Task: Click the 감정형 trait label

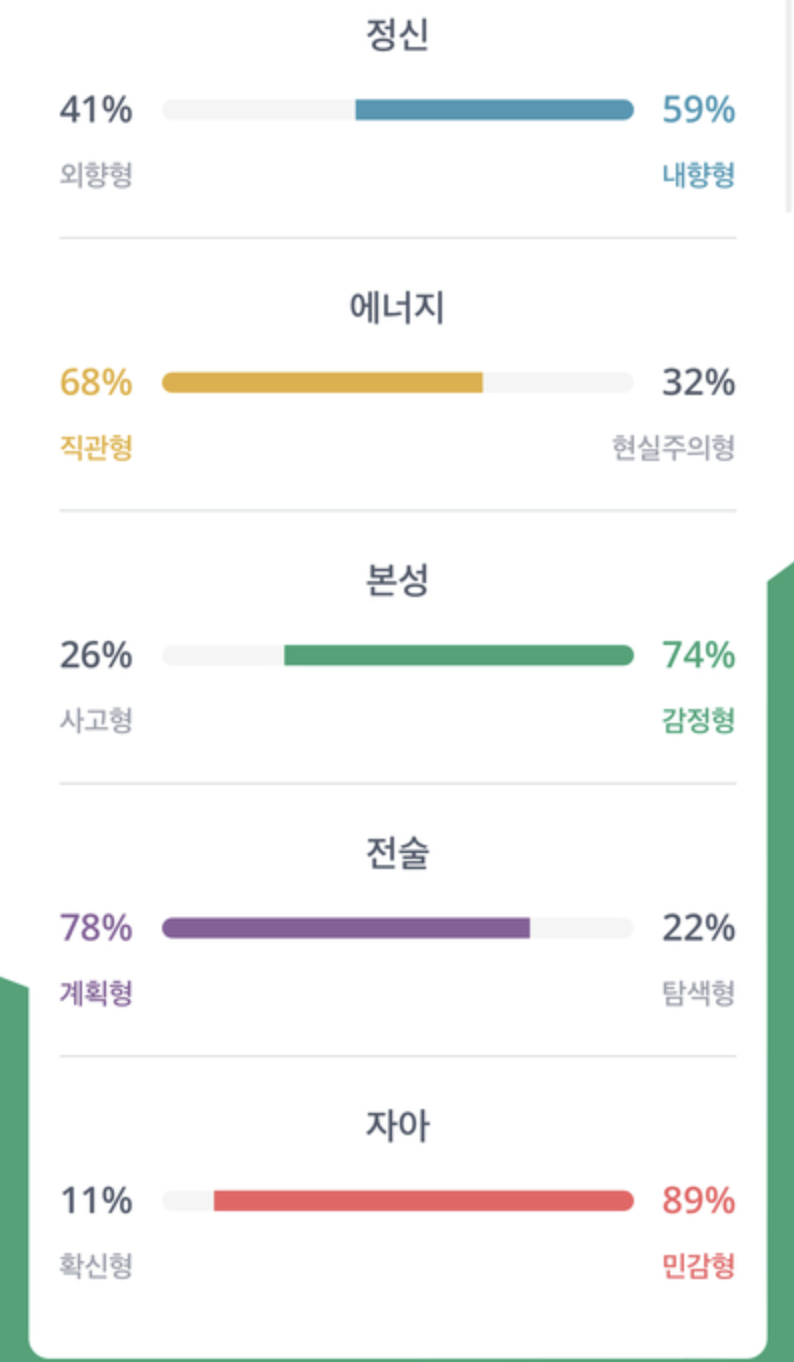Action: click(x=698, y=721)
